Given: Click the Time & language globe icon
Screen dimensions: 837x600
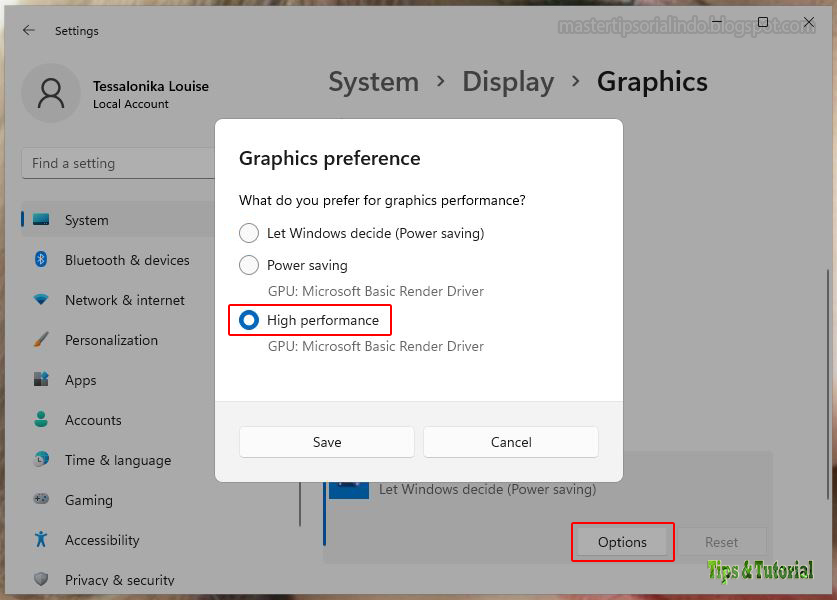Looking at the screenshot, I should pyautogui.click(x=41, y=459).
